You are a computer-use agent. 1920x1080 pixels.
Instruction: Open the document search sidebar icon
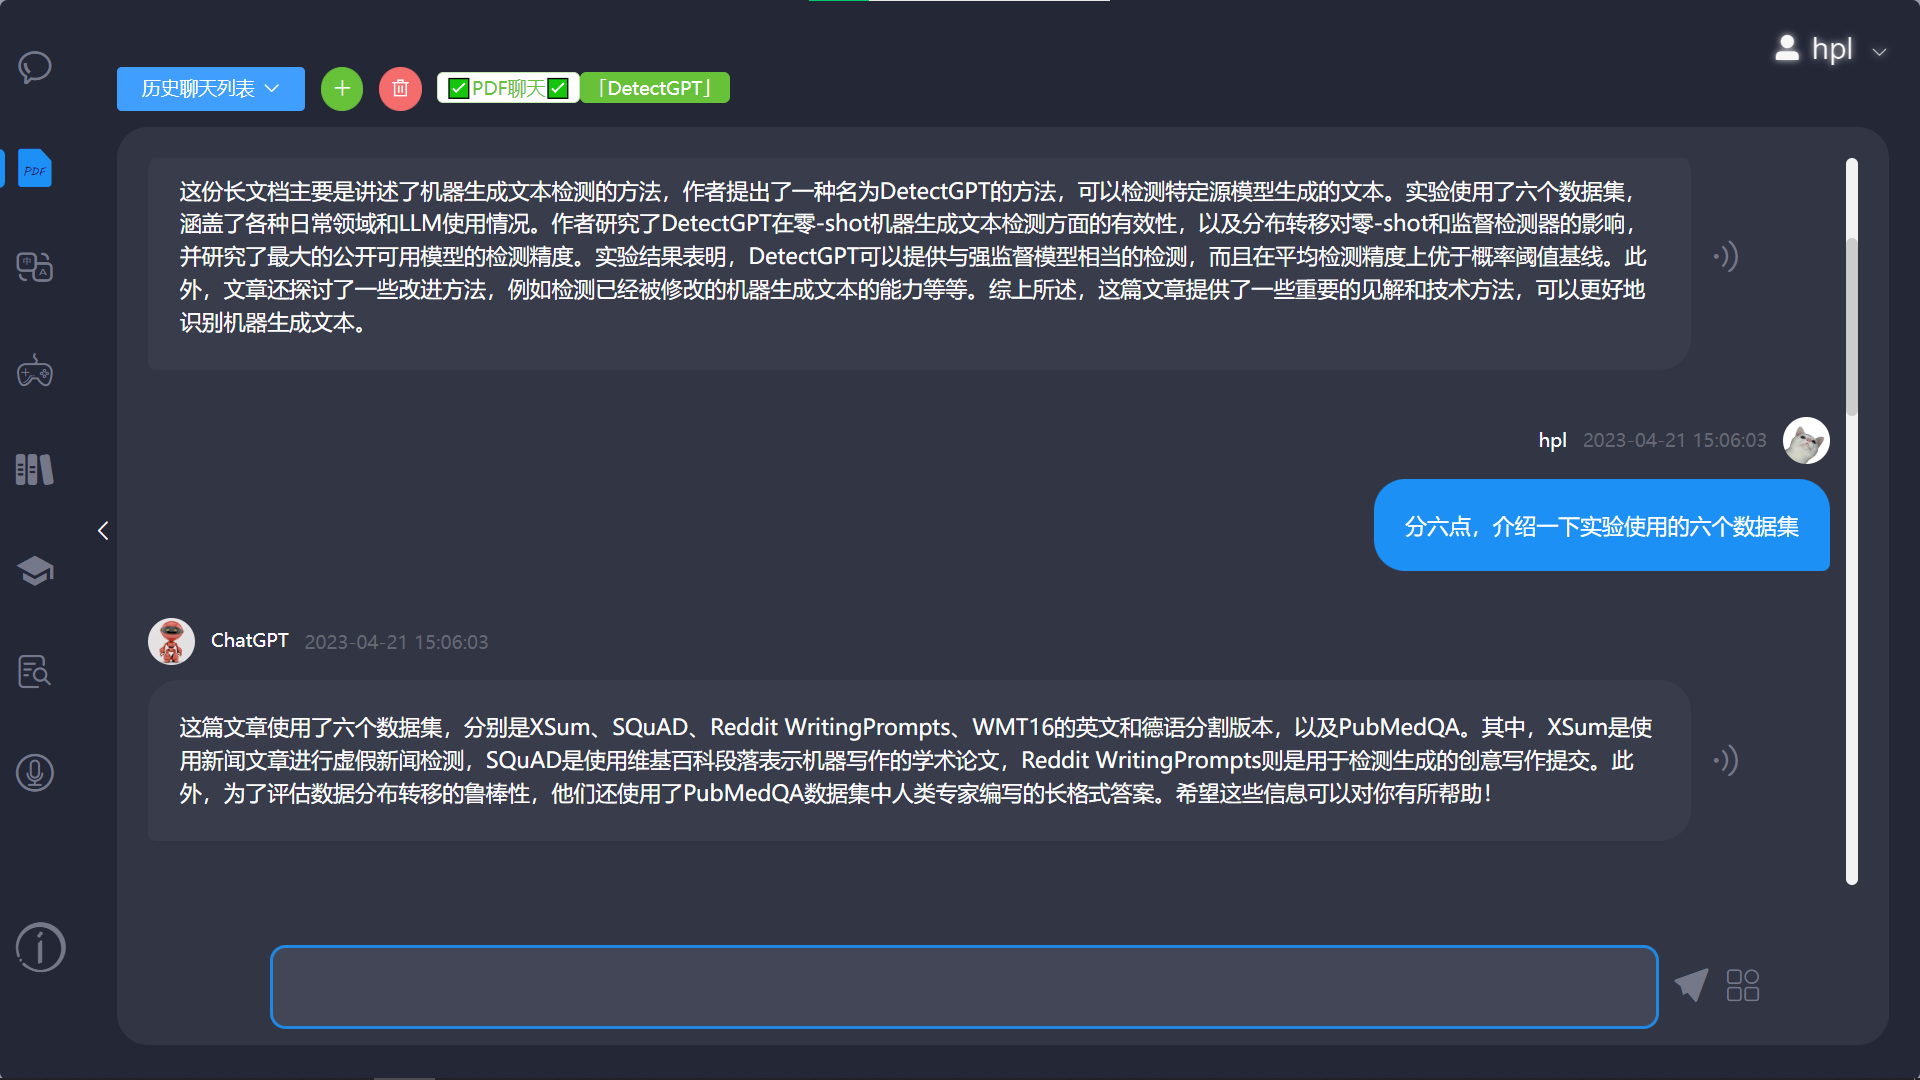[35, 671]
